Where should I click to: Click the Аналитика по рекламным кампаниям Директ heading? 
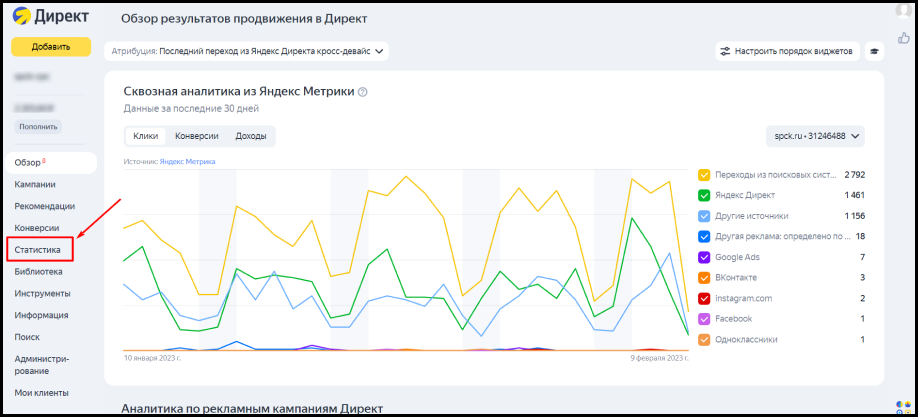pos(252,408)
